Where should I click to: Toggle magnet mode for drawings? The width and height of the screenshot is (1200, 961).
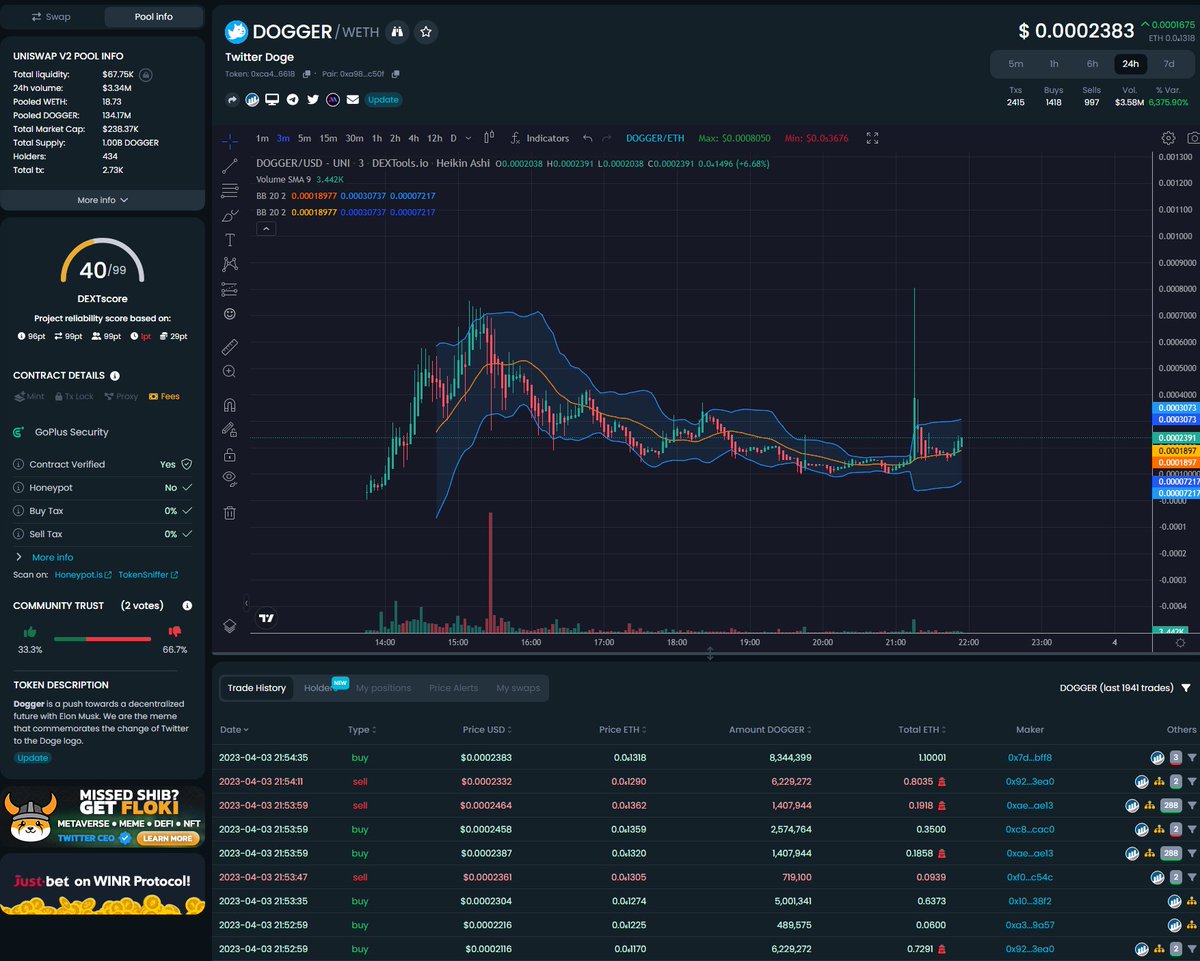[230, 405]
